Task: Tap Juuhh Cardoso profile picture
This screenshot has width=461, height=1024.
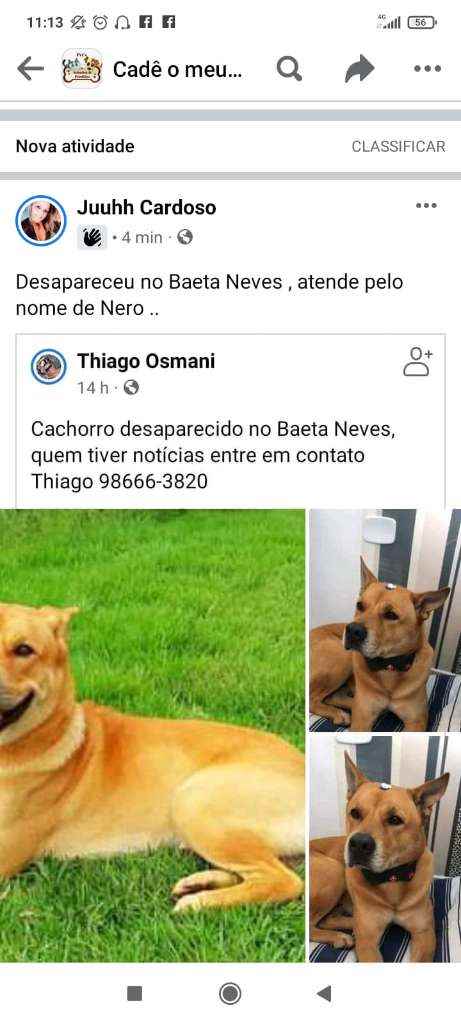Action: click(41, 221)
